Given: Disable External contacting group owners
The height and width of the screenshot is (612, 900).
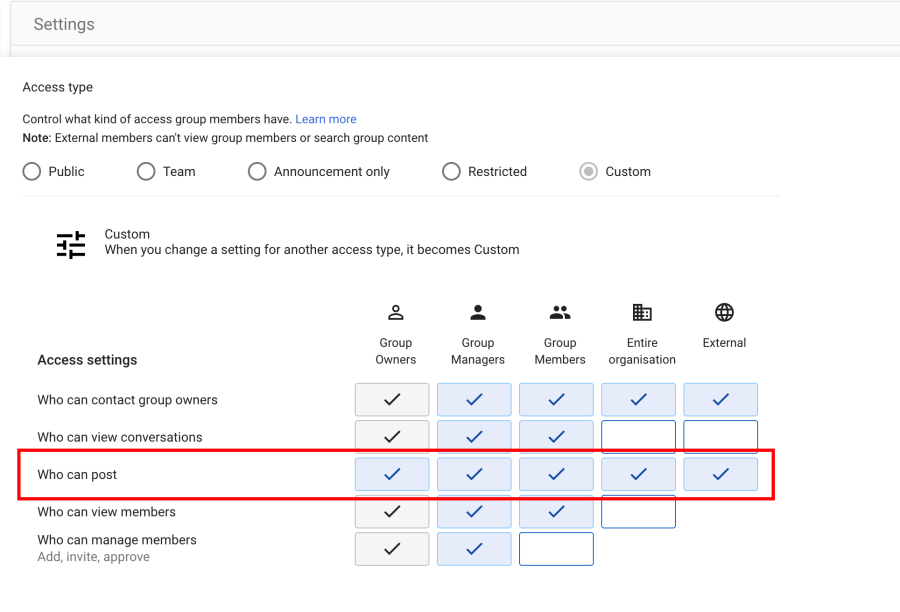Looking at the screenshot, I should click(720, 400).
